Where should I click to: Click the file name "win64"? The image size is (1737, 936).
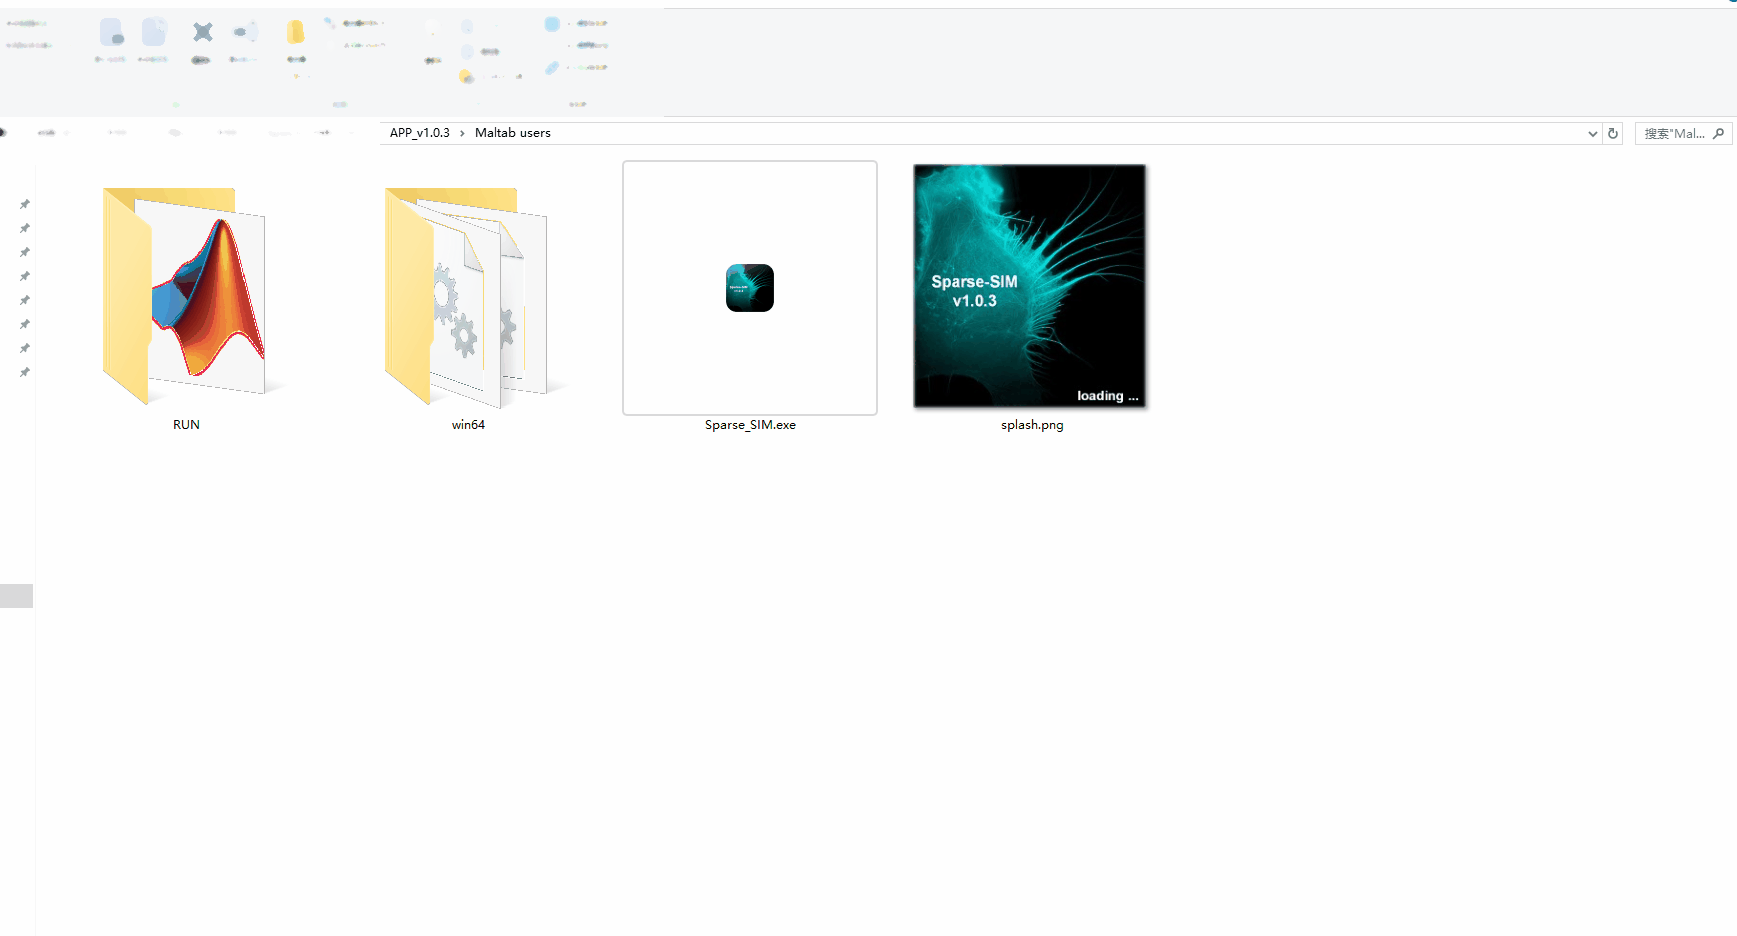468,425
